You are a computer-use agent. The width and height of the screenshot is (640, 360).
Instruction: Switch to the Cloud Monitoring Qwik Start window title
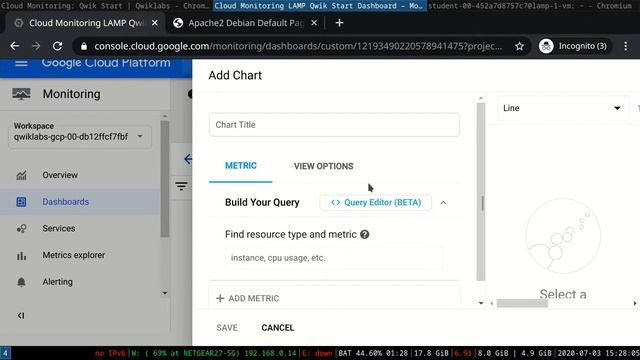pyautogui.click(x=105, y=6)
